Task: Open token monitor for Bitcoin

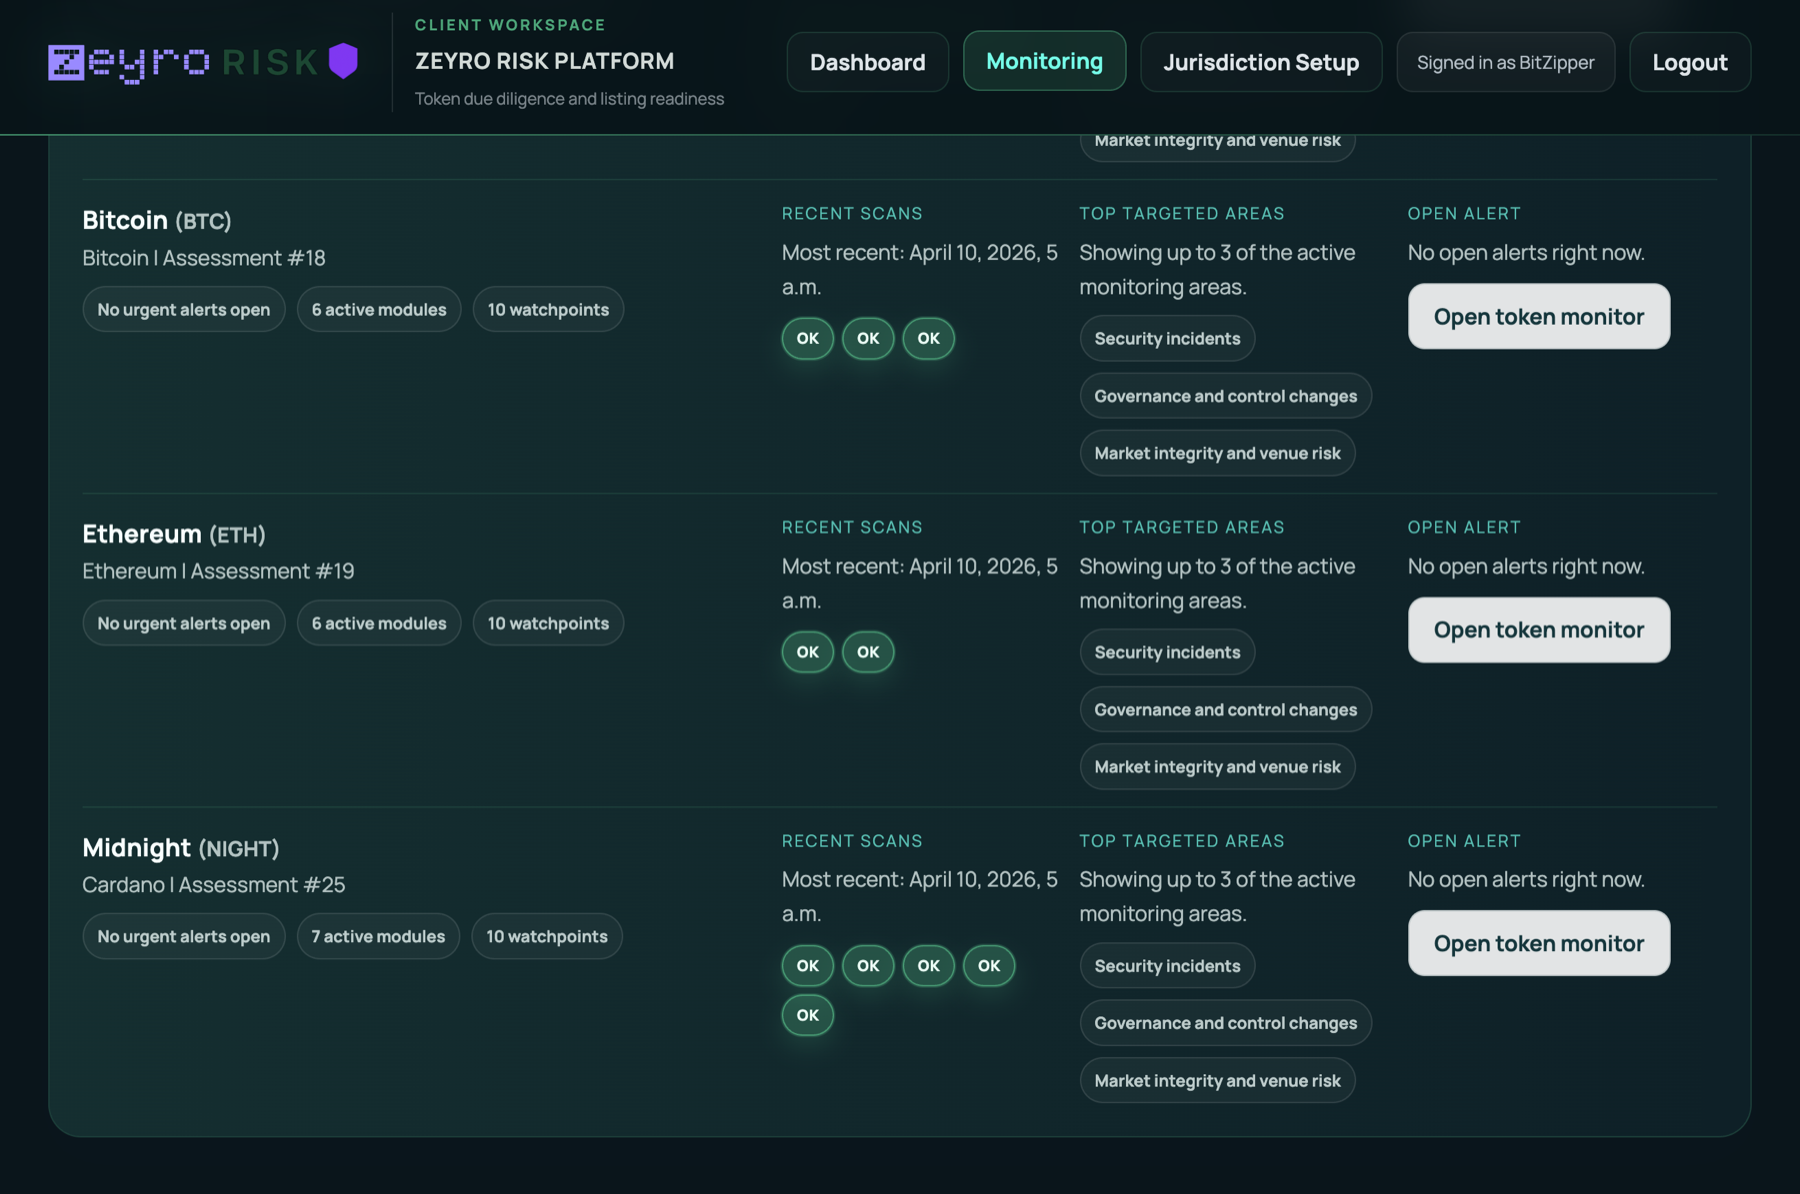Action: tap(1538, 316)
